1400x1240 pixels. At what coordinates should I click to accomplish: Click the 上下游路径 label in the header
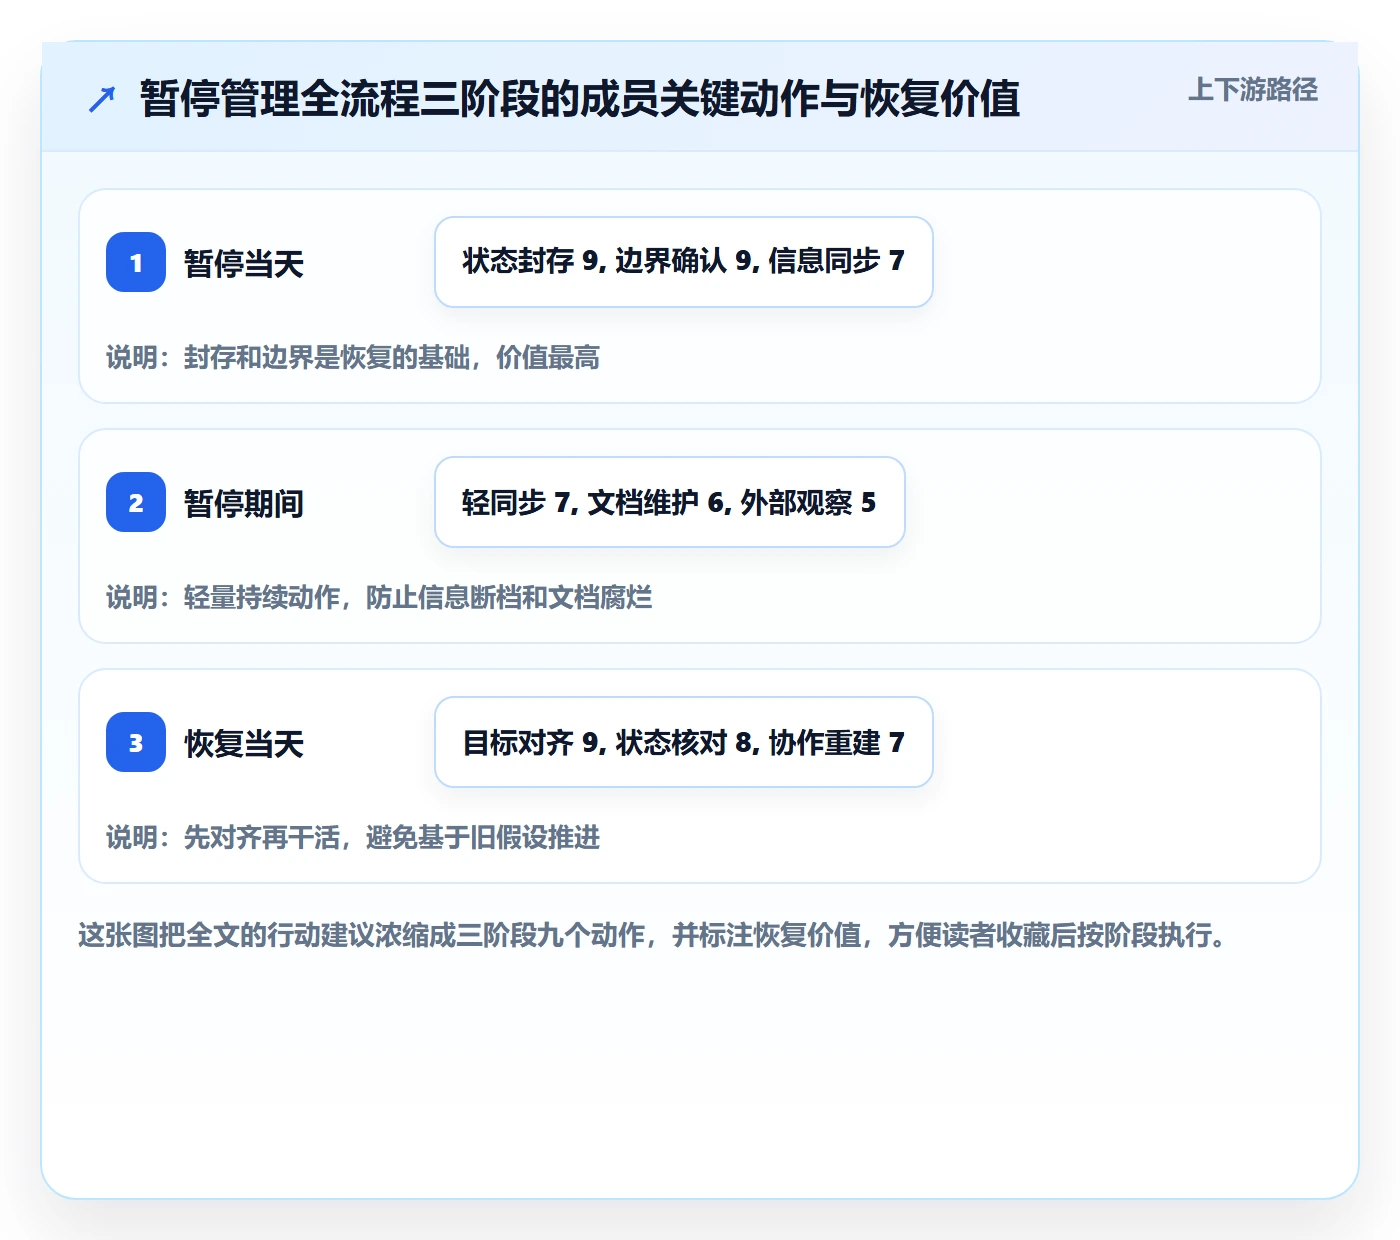tap(1253, 90)
